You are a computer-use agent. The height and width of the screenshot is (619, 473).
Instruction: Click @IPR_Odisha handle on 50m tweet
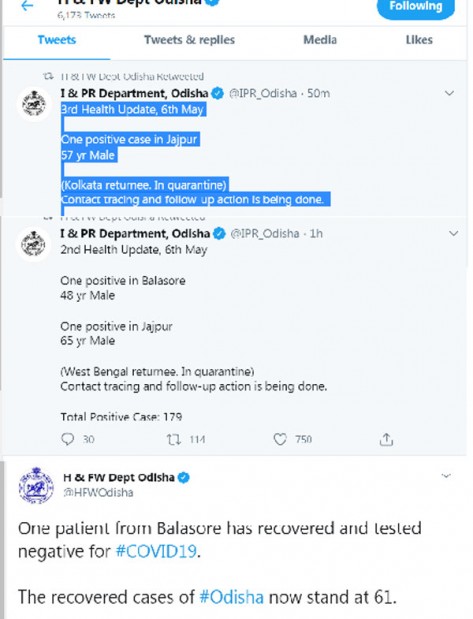(263, 94)
